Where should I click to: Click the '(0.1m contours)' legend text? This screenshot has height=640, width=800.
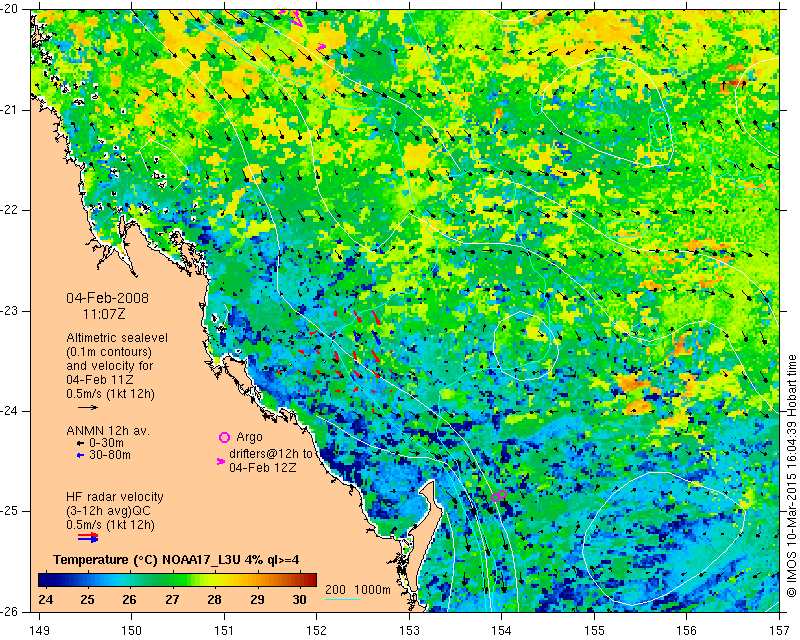[x=109, y=352]
